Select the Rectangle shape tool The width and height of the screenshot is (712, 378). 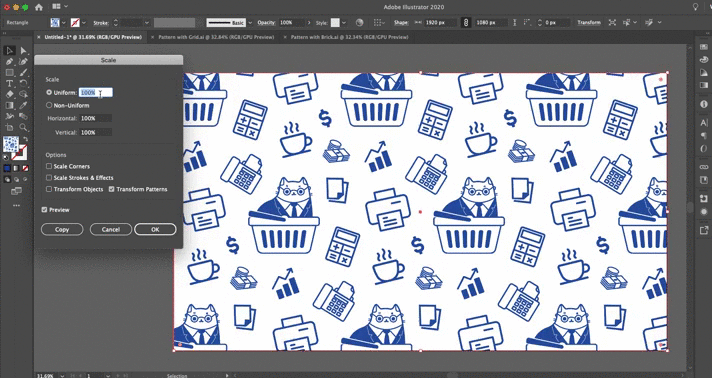(x=10, y=72)
